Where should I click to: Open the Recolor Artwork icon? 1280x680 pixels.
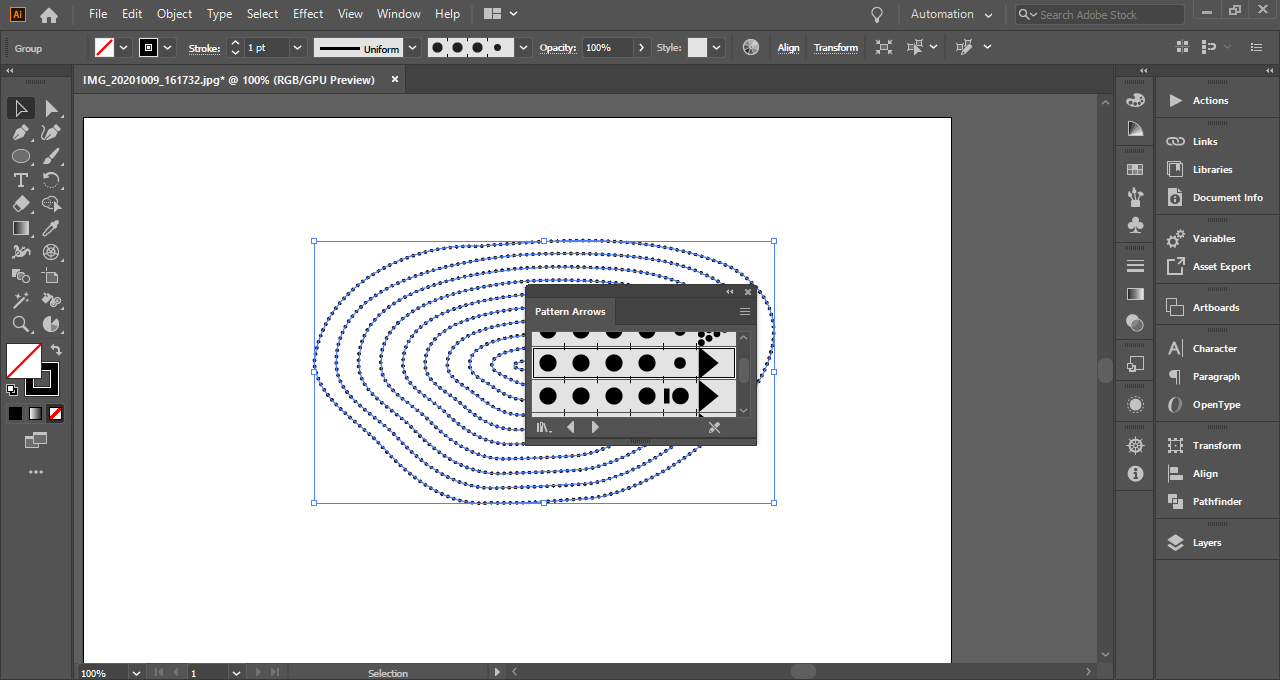751,47
